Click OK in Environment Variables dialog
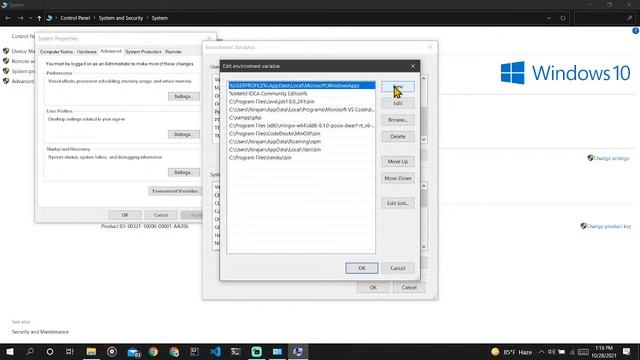 tap(373, 287)
